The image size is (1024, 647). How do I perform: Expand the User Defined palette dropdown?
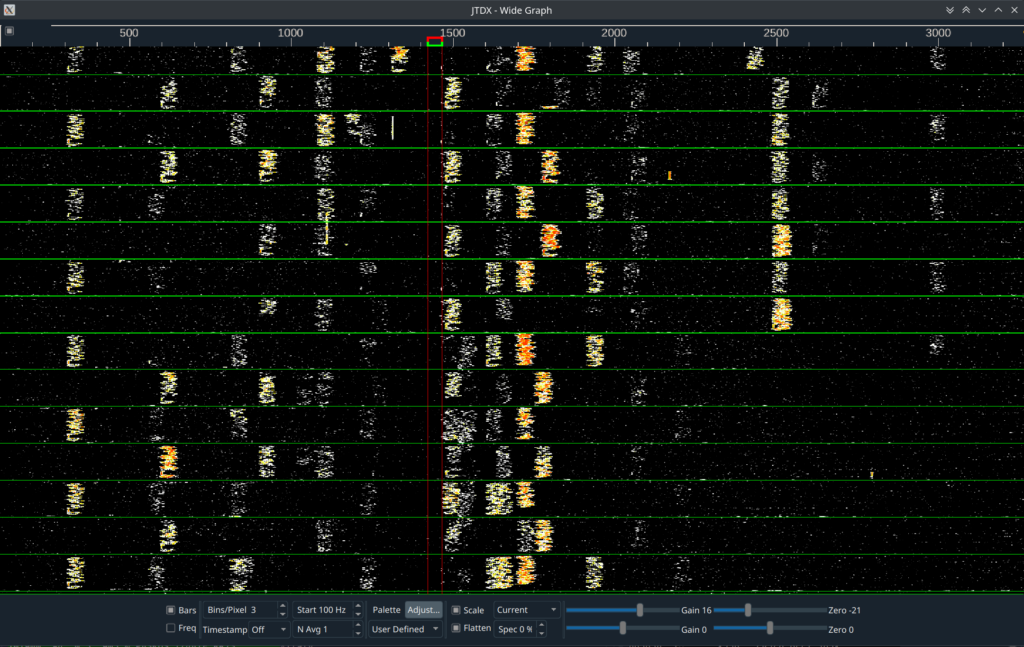(x=405, y=629)
